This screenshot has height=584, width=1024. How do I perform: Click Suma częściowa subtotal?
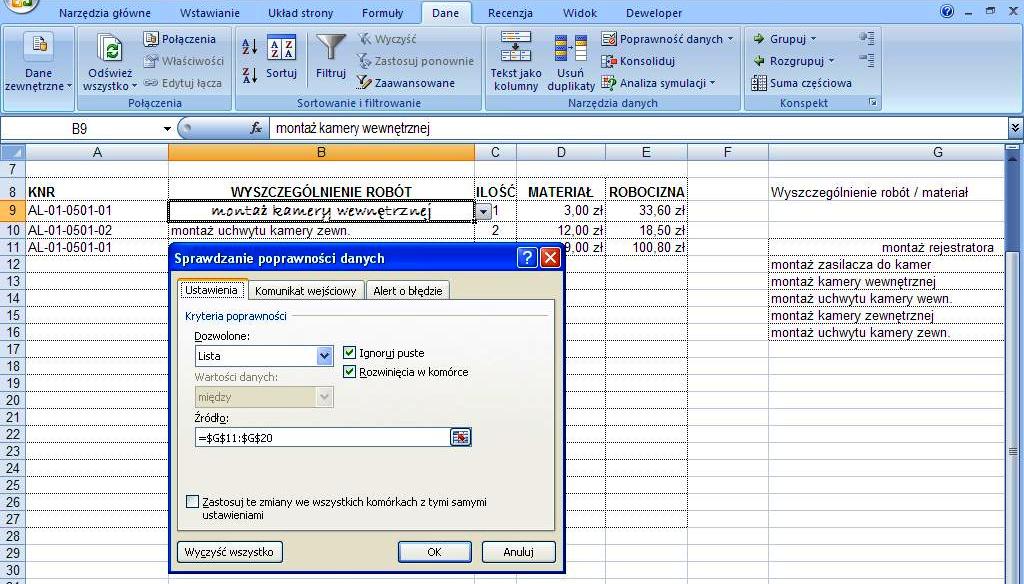(x=802, y=83)
